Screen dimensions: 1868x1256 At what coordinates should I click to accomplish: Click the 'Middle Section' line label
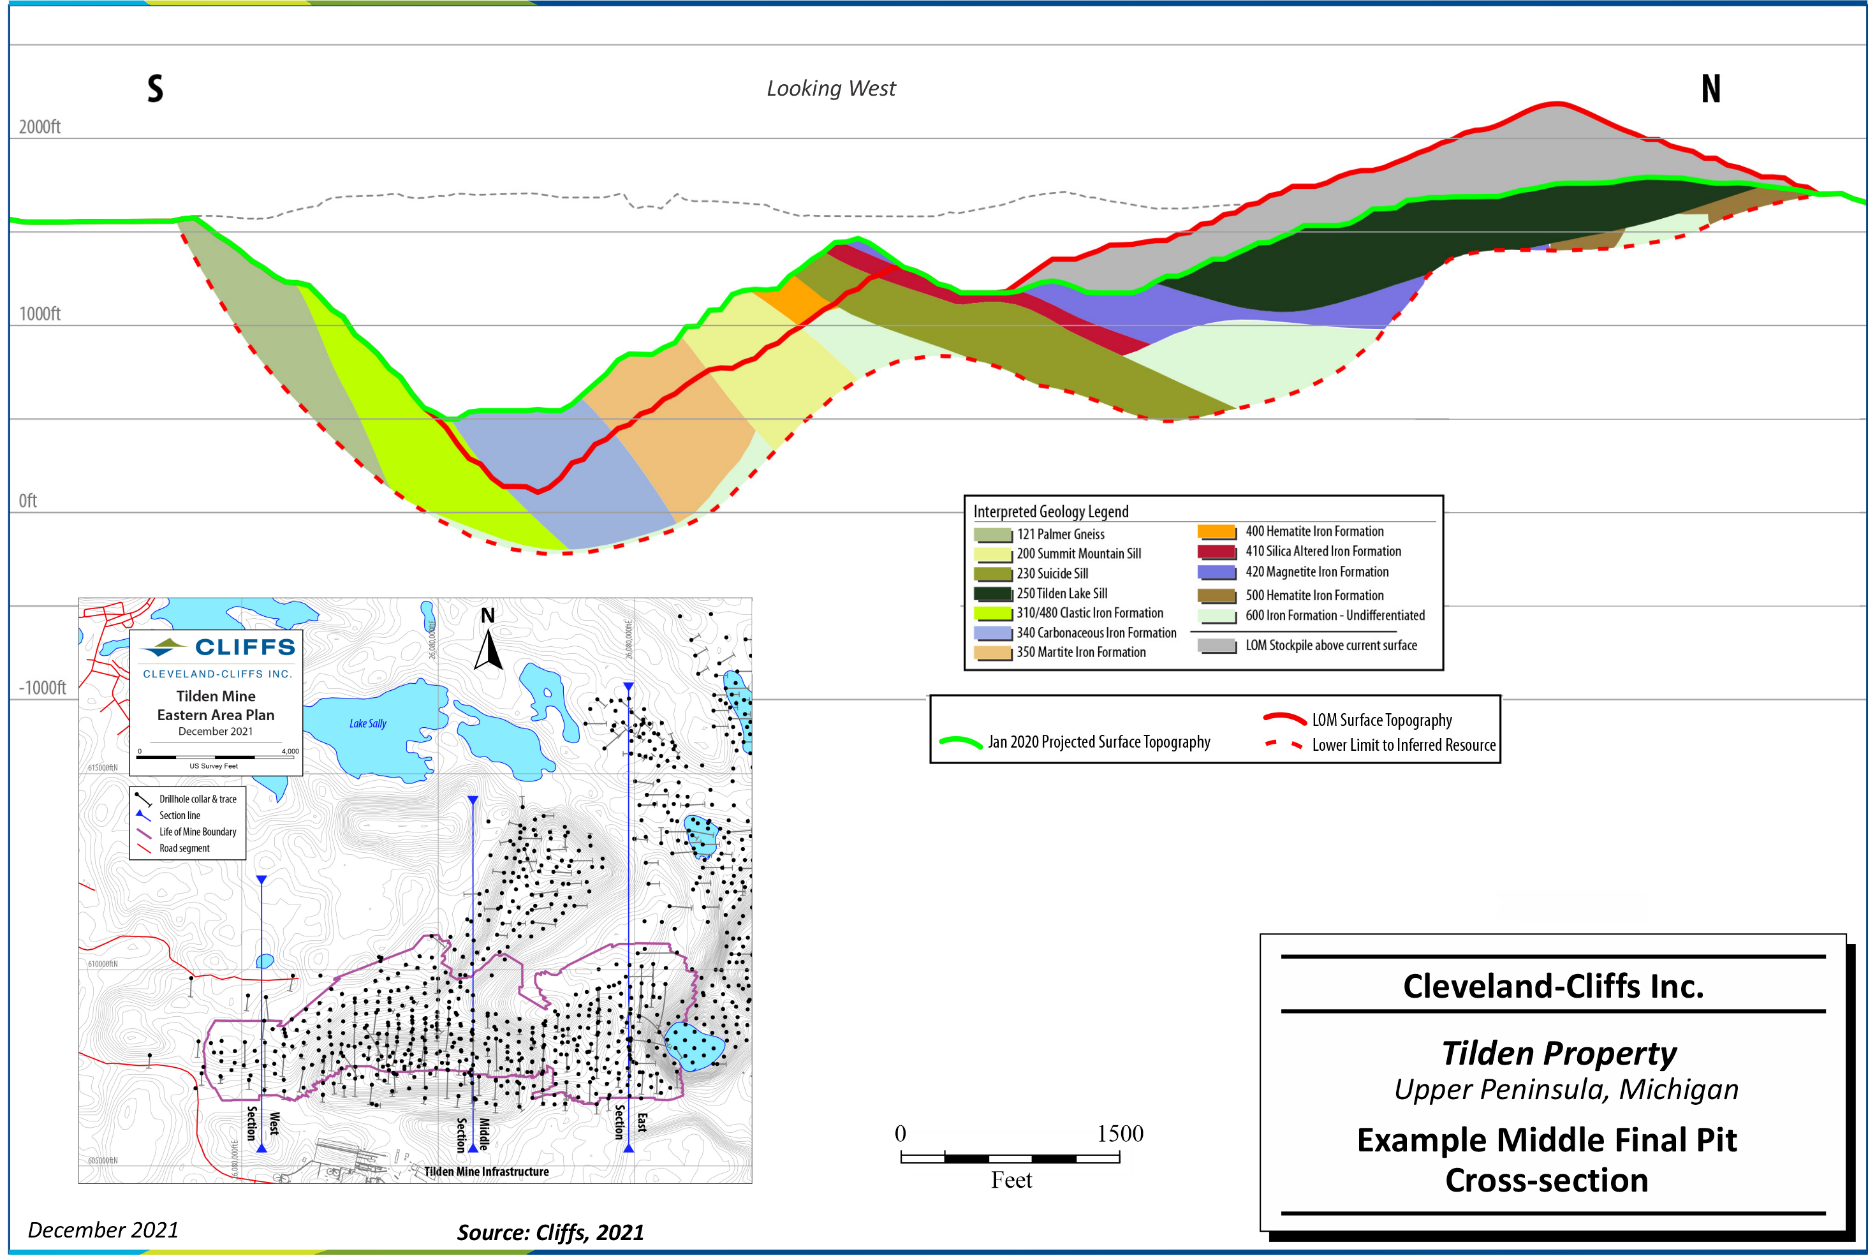coord(472,1135)
